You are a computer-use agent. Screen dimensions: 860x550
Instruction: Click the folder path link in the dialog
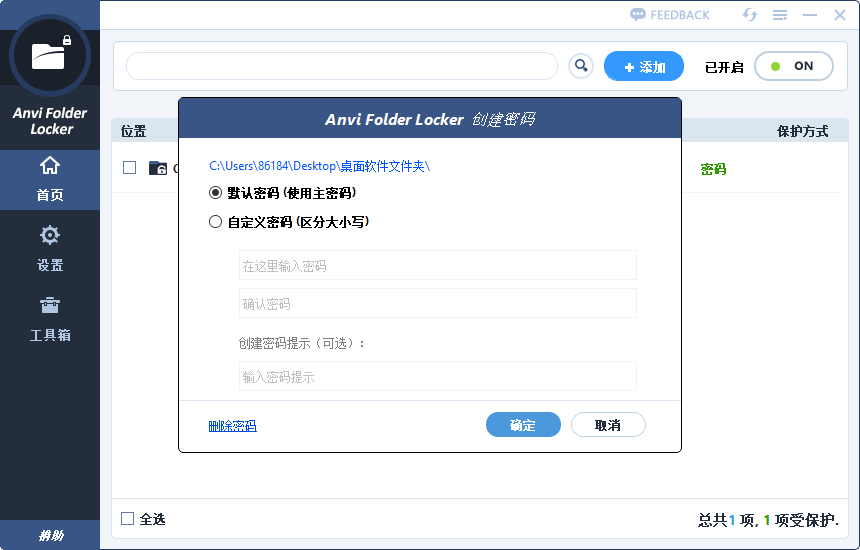tap(320, 166)
